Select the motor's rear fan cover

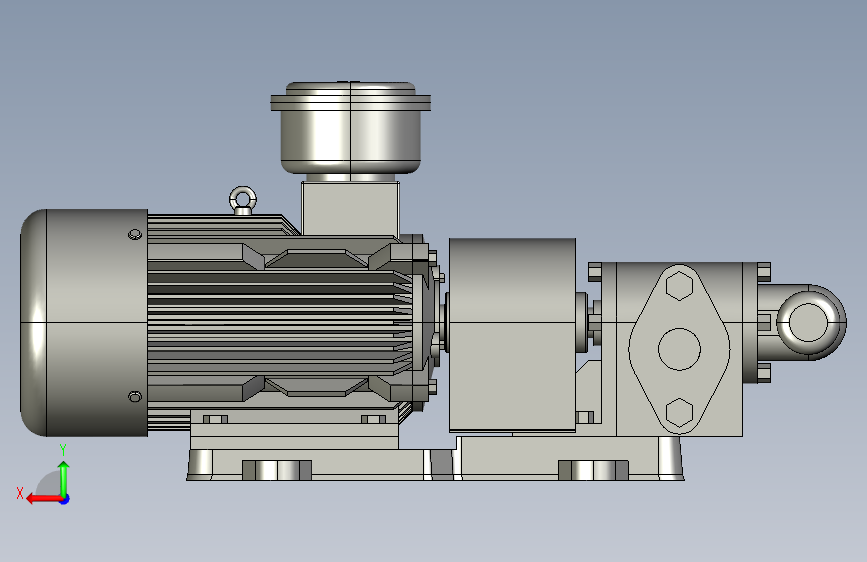point(84,322)
